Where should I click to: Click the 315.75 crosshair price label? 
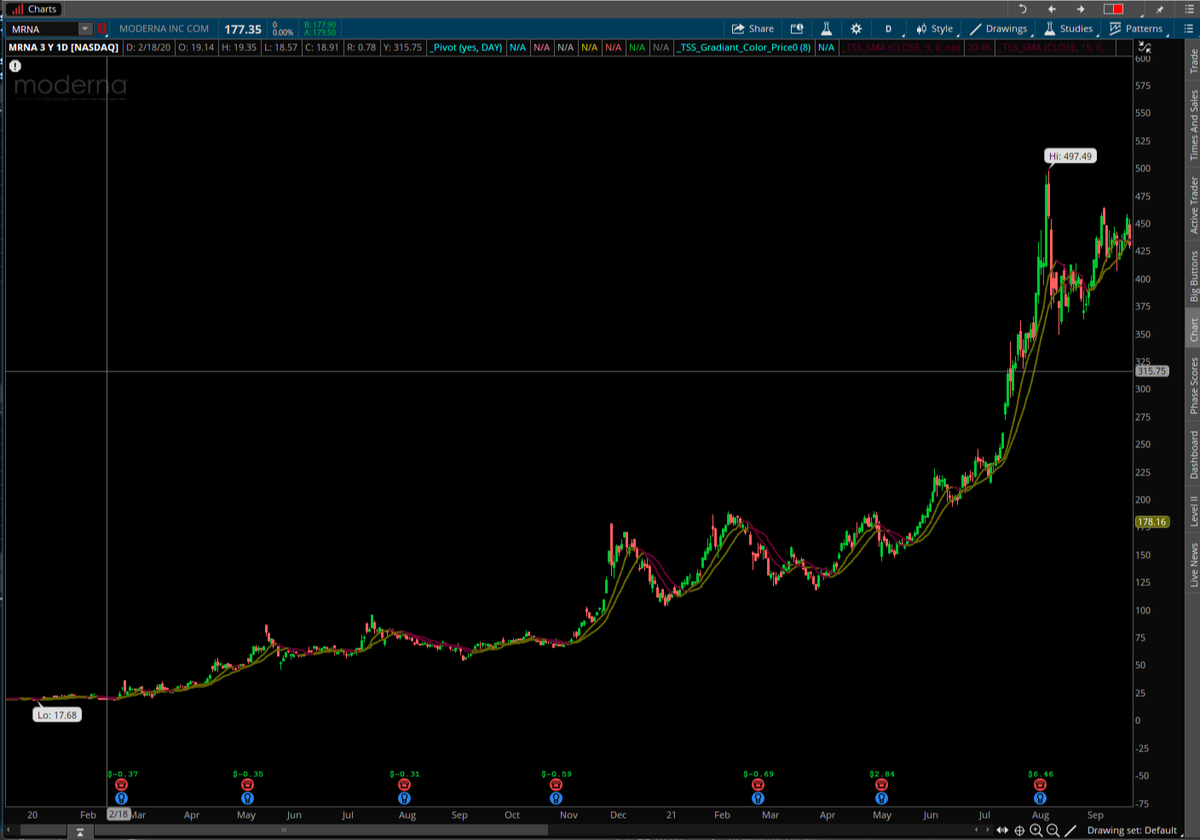click(x=1152, y=371)
